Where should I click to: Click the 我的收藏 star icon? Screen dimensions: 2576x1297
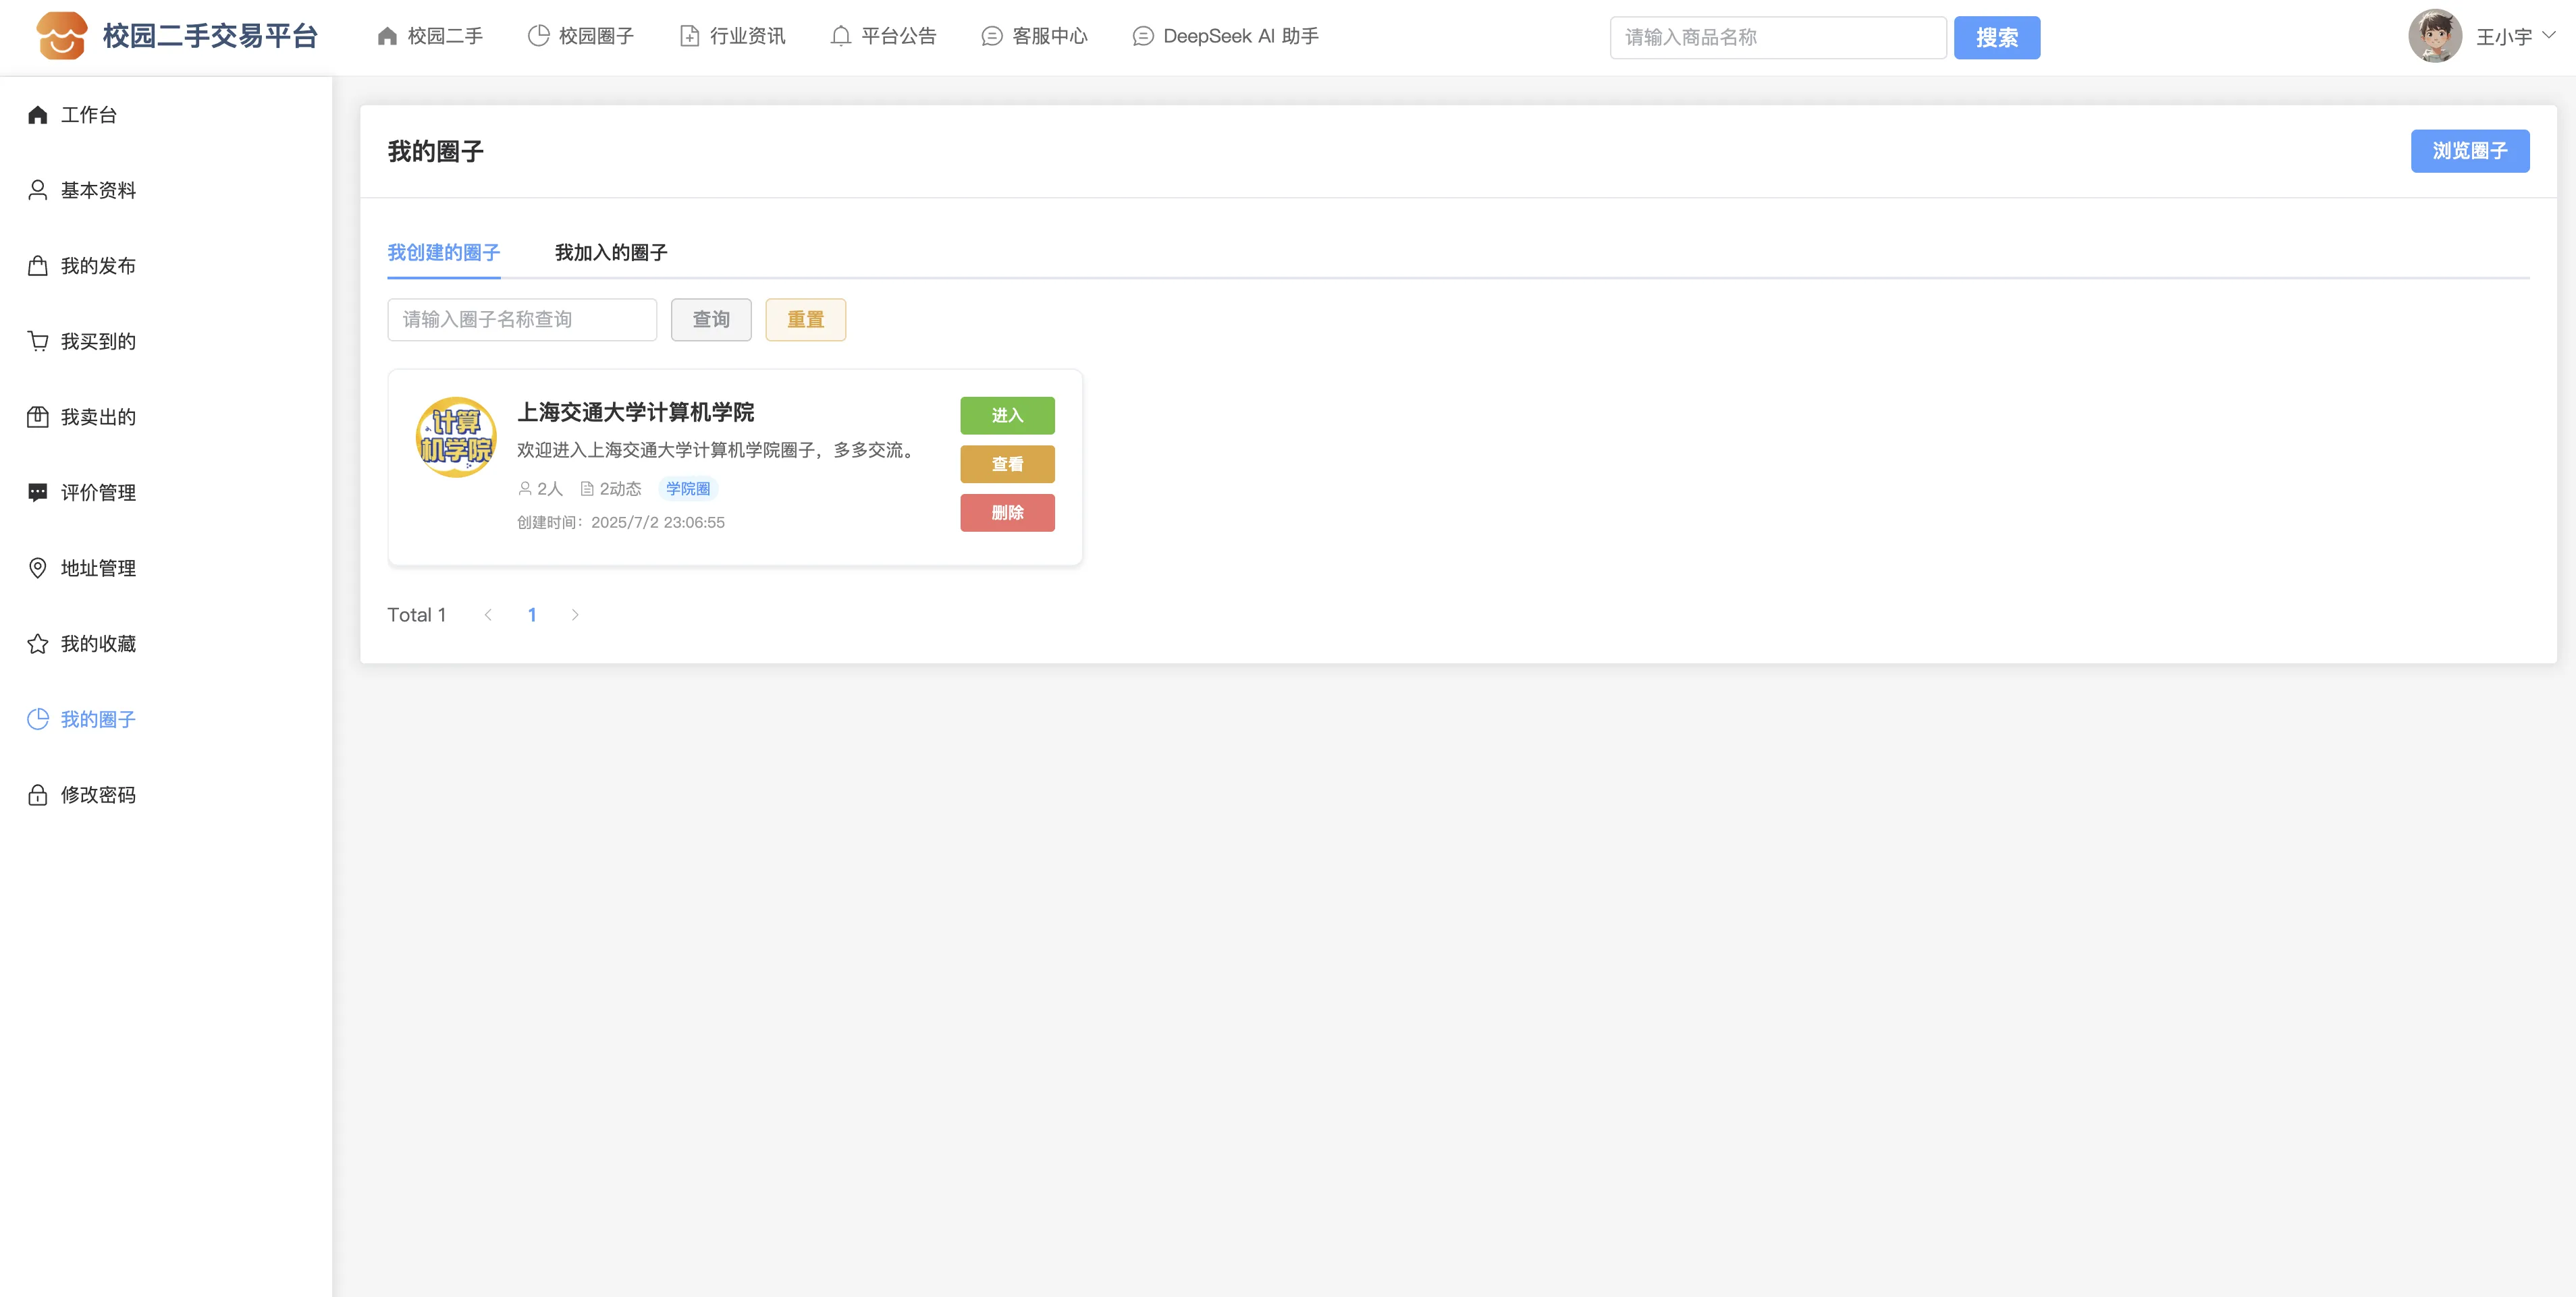point(38,644)
